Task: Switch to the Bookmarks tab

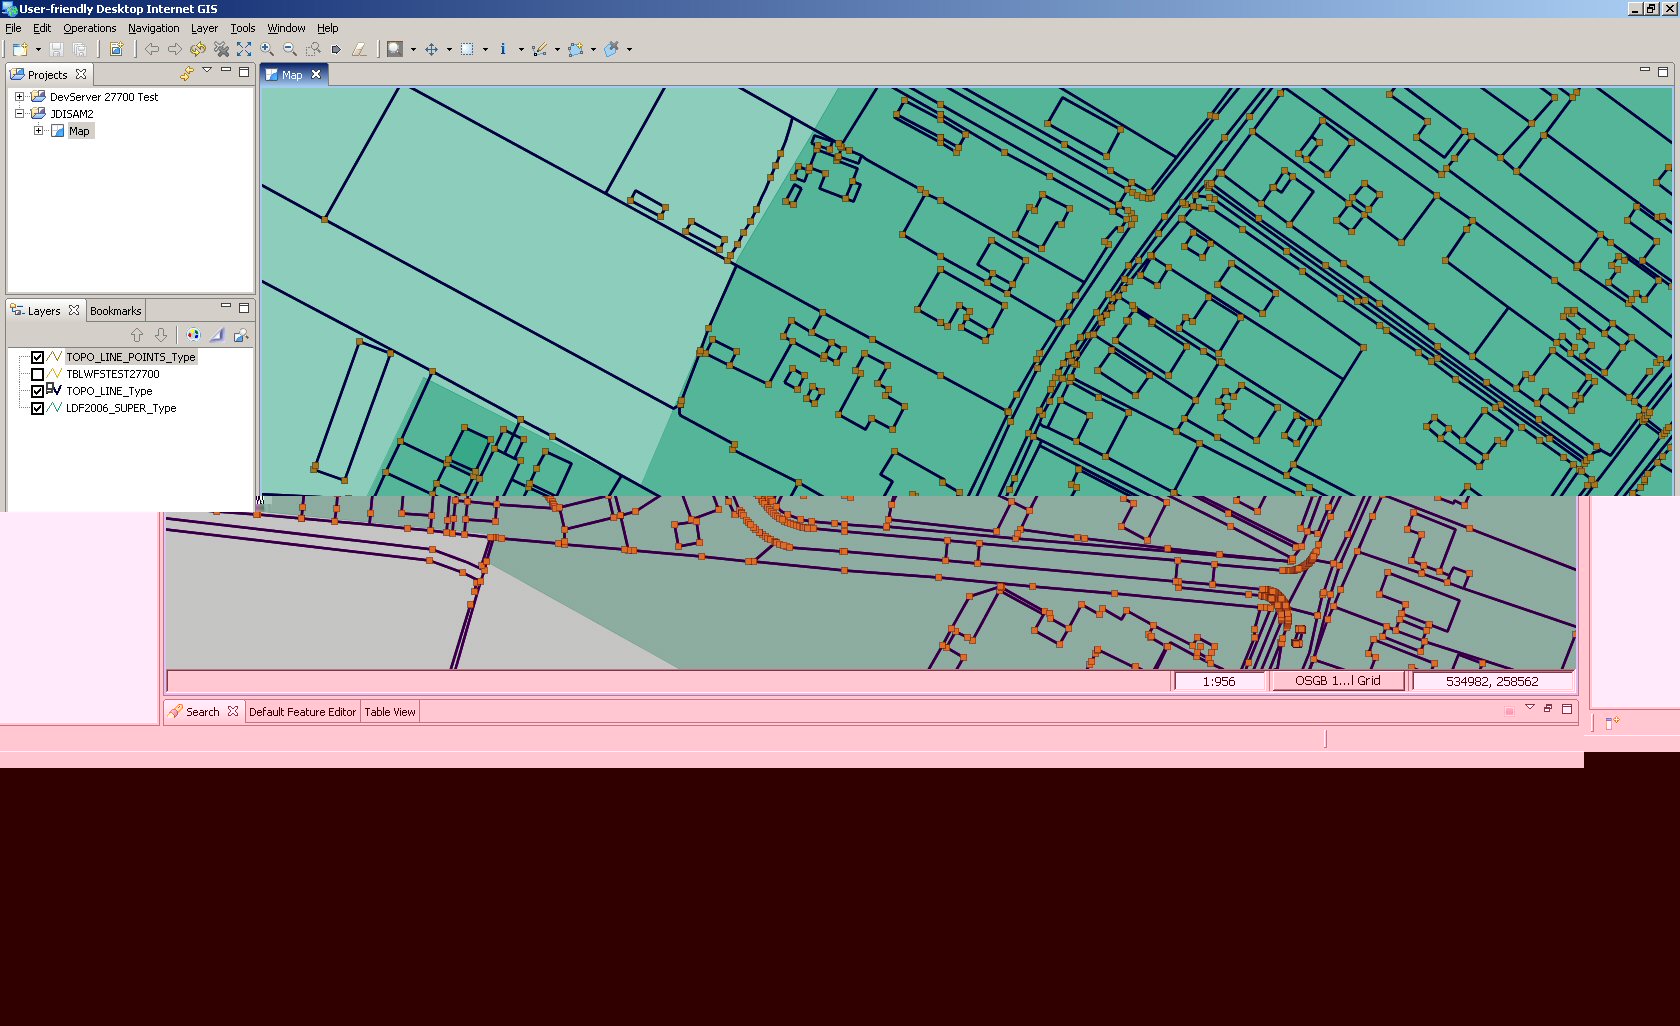Action: pos(115,311)
